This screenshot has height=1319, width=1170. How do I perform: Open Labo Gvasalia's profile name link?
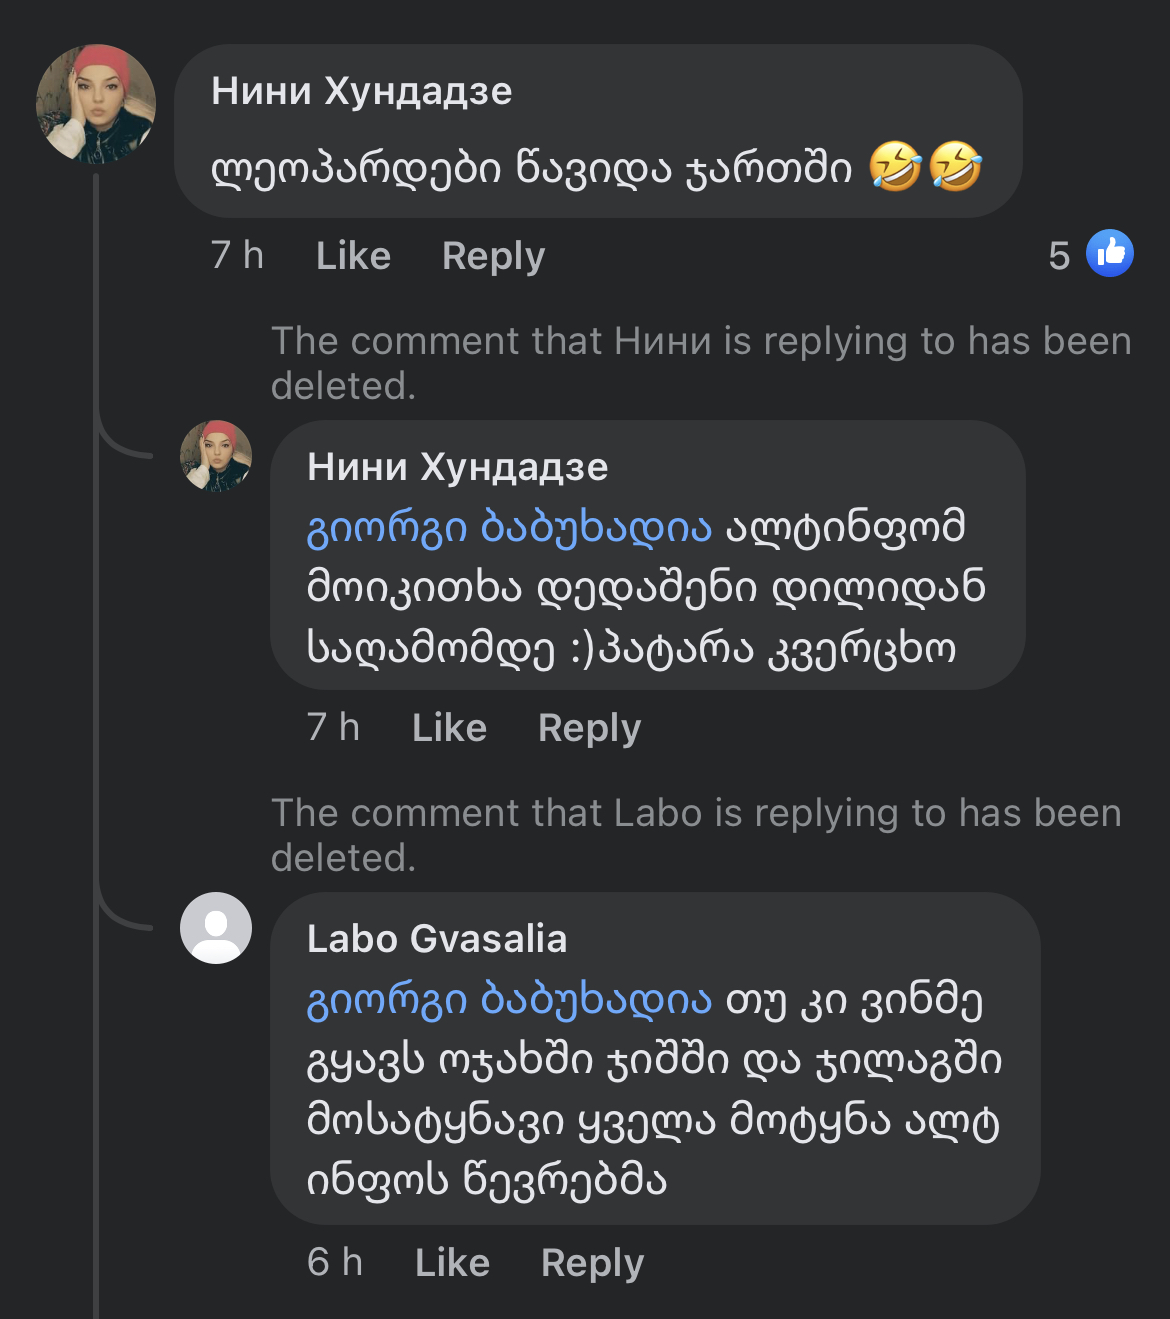[437, 939]
